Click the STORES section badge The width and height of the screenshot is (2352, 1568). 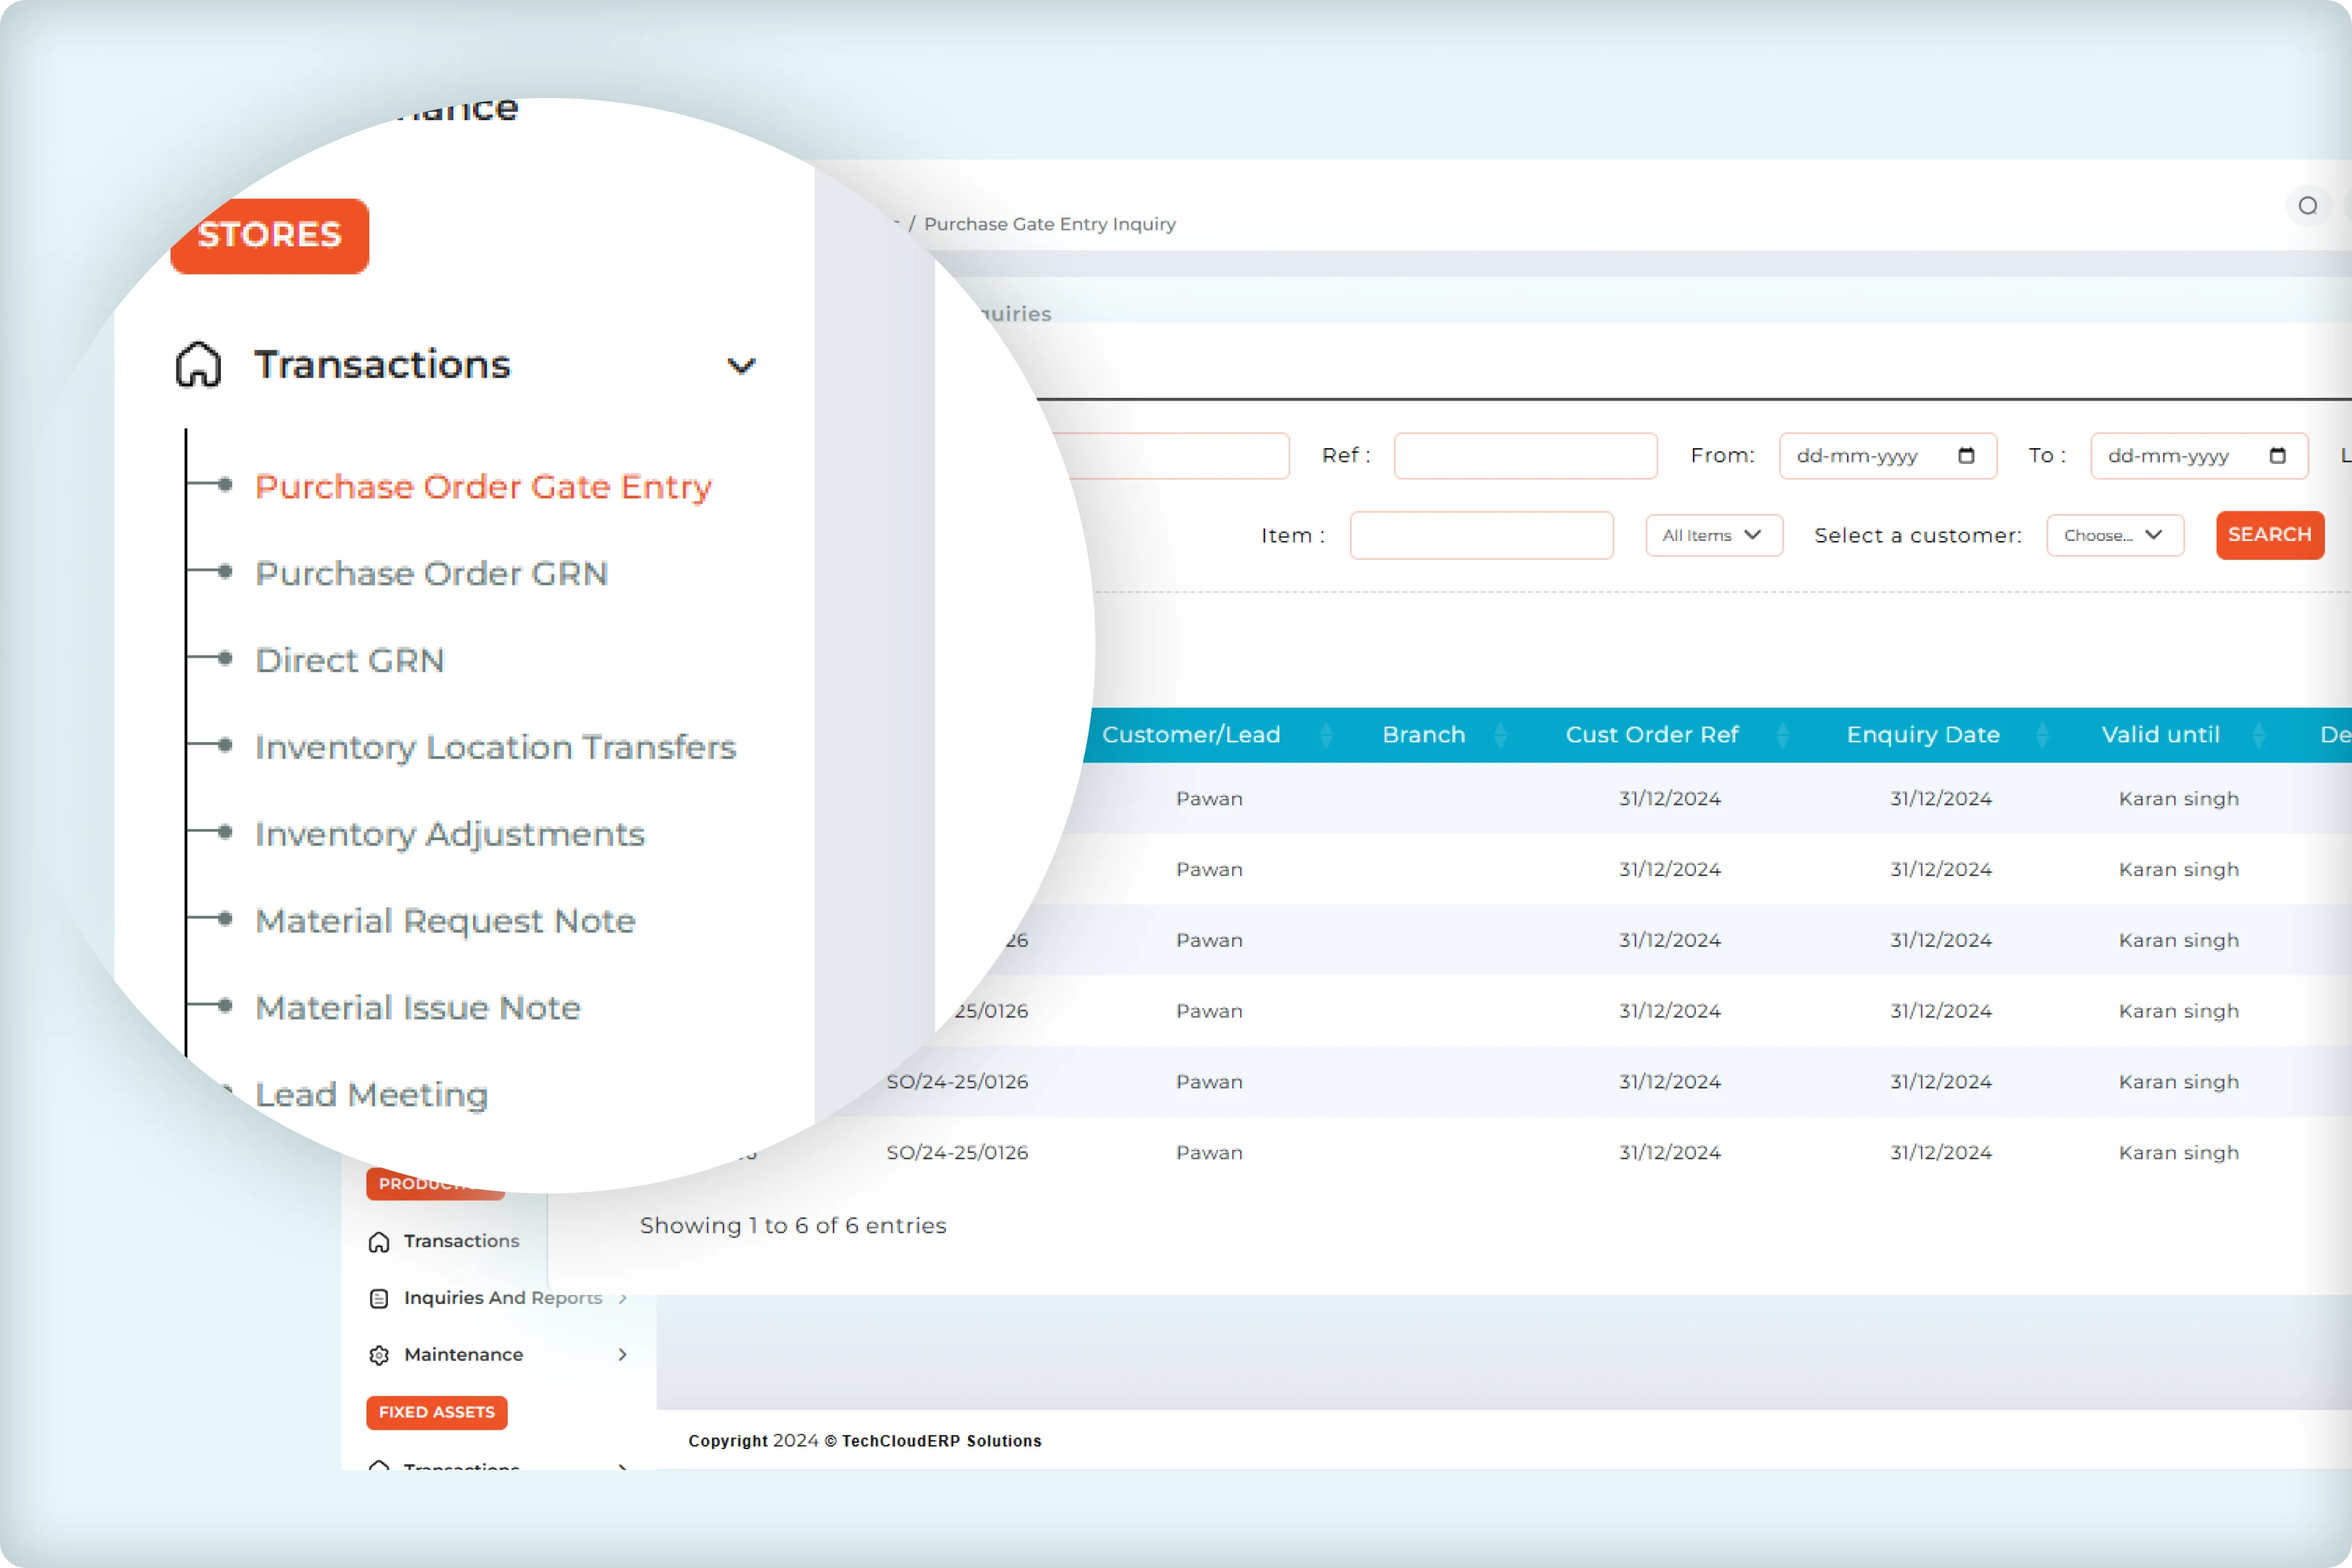[x=269, y=235]
